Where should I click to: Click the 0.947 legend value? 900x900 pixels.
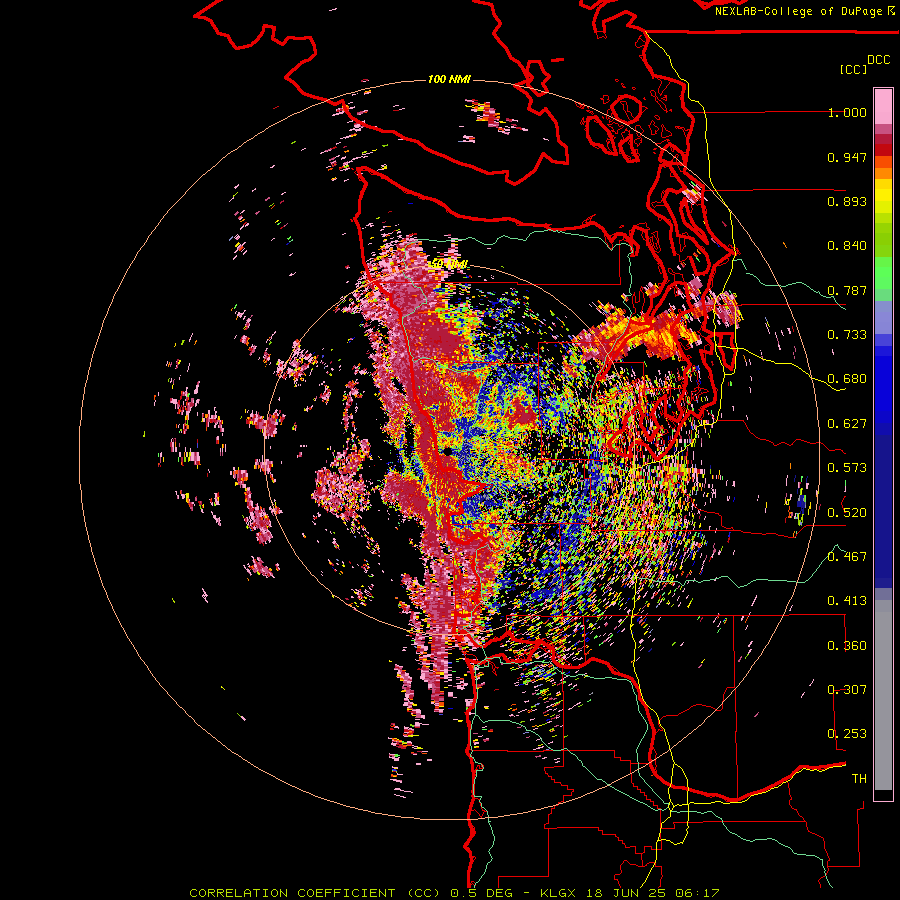(847, 157)
